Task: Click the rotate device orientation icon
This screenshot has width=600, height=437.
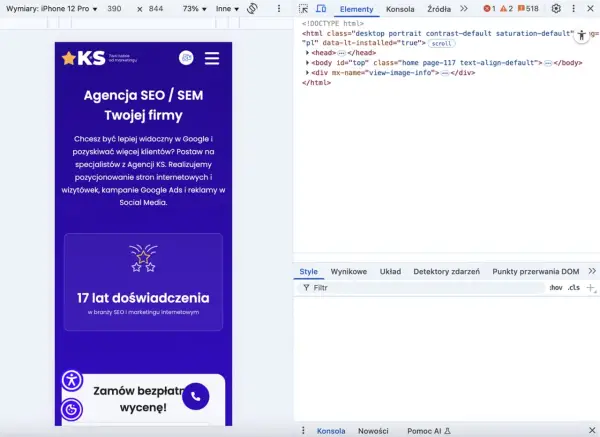Action: tap(252, 8)
